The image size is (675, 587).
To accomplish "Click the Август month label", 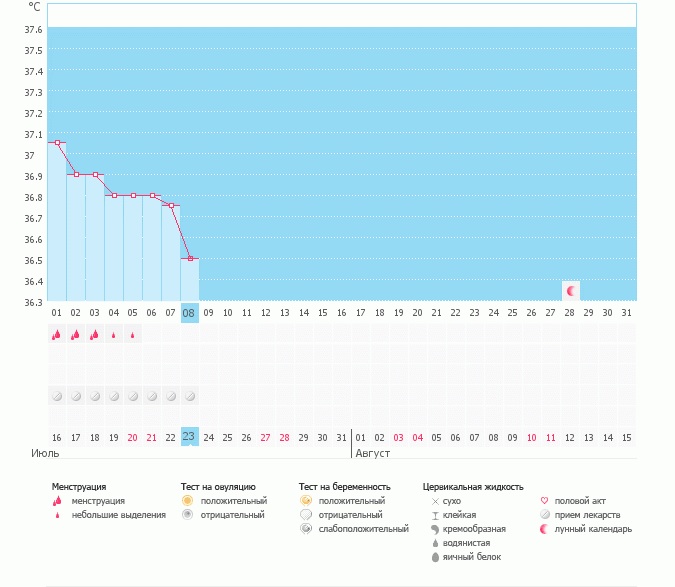I will coord(373,453).
